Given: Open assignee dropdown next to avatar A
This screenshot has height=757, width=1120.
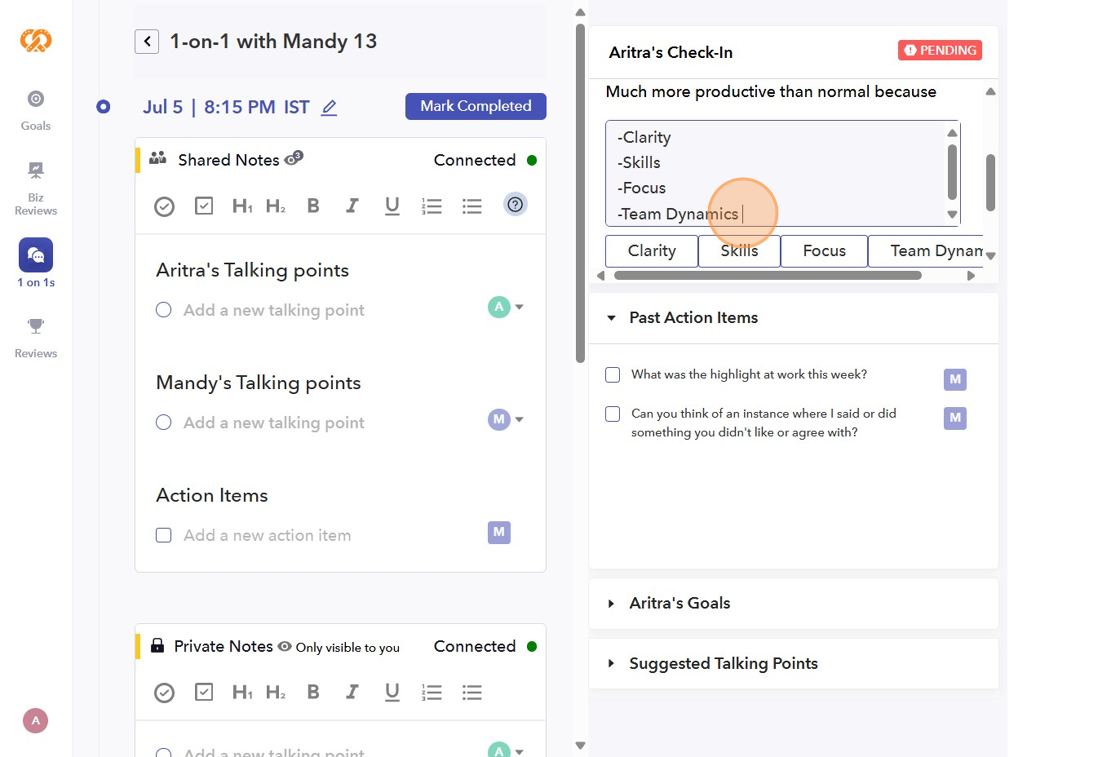Looking at the screenshot, I should 519,307.
